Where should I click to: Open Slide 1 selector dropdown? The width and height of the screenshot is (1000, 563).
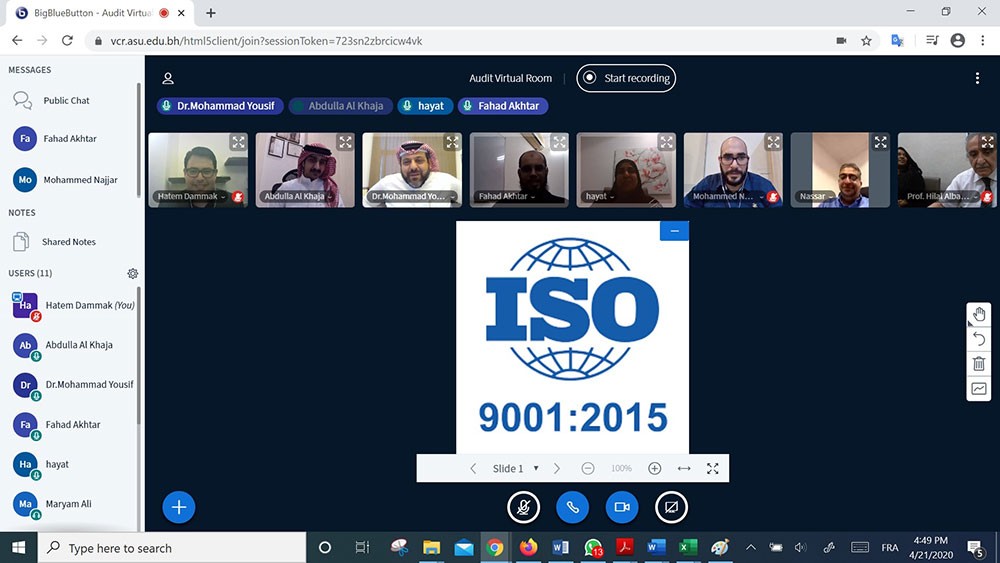(515, 469)
